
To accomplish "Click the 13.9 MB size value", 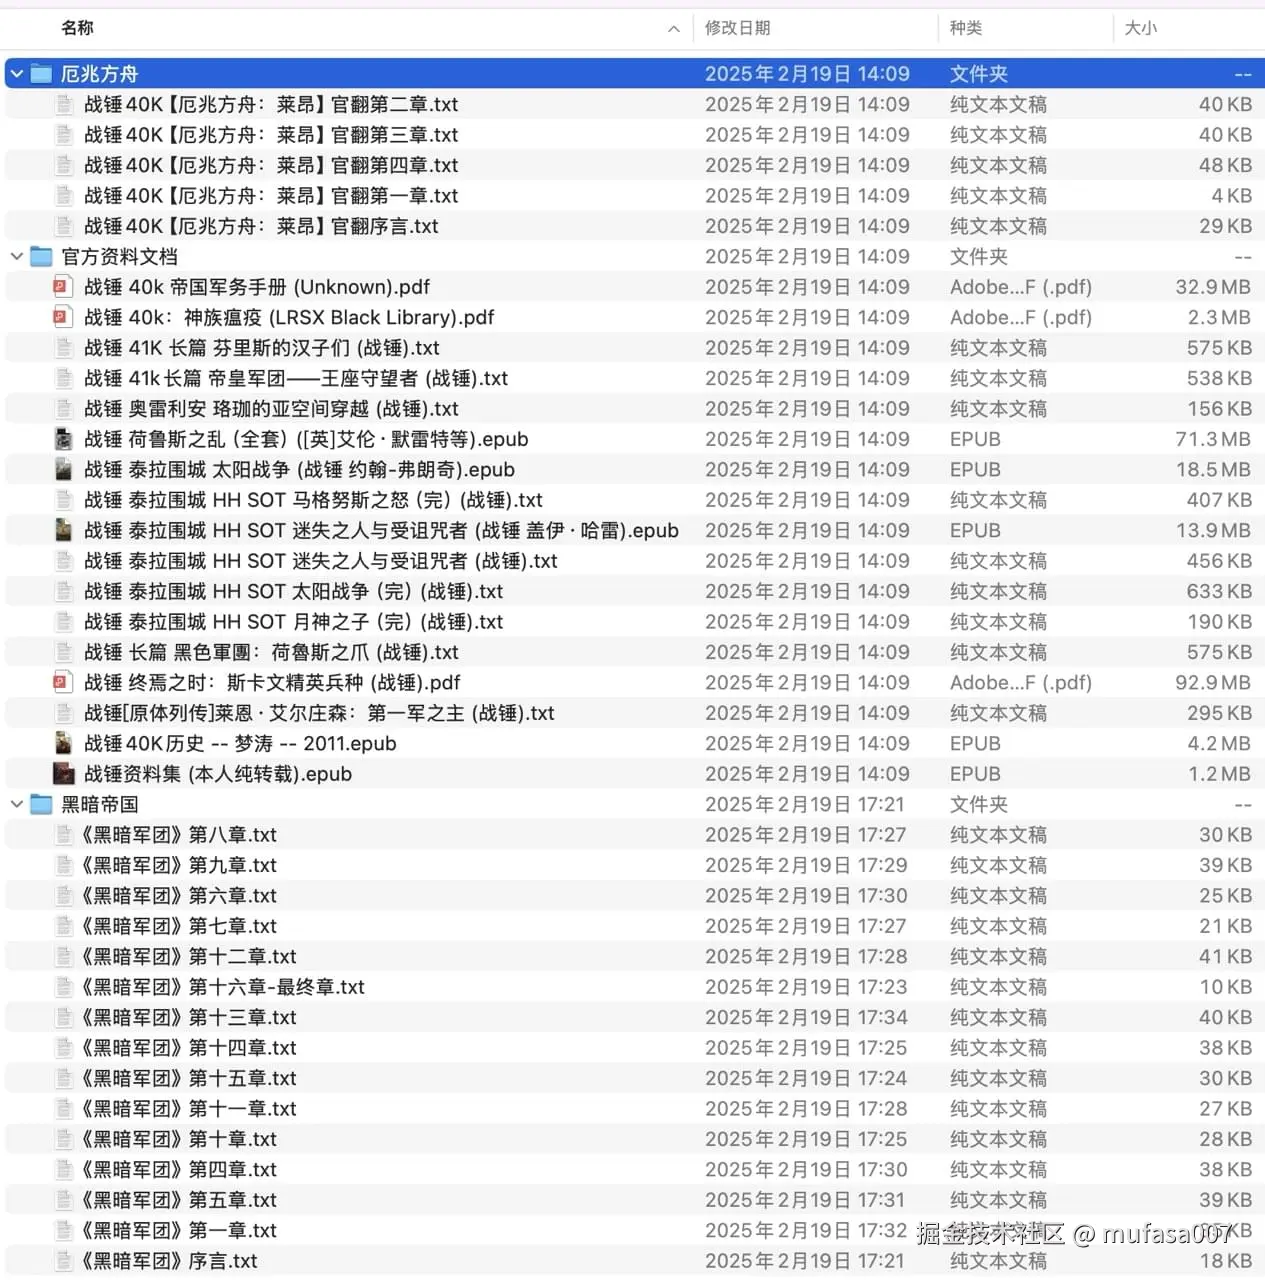I will click(1213, 531).
